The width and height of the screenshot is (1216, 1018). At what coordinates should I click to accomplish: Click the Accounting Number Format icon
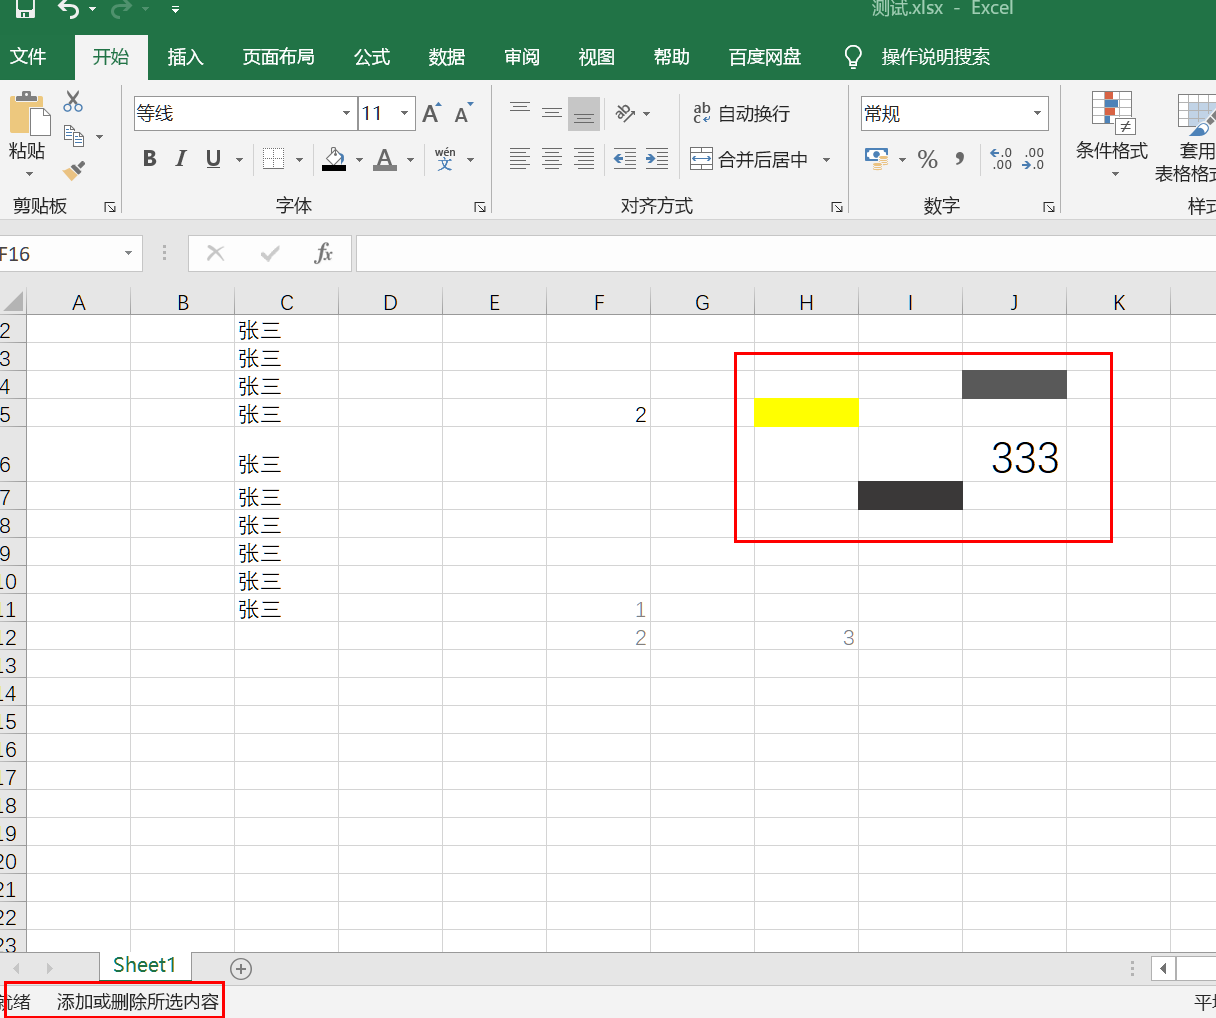click(x=877, y=159)
